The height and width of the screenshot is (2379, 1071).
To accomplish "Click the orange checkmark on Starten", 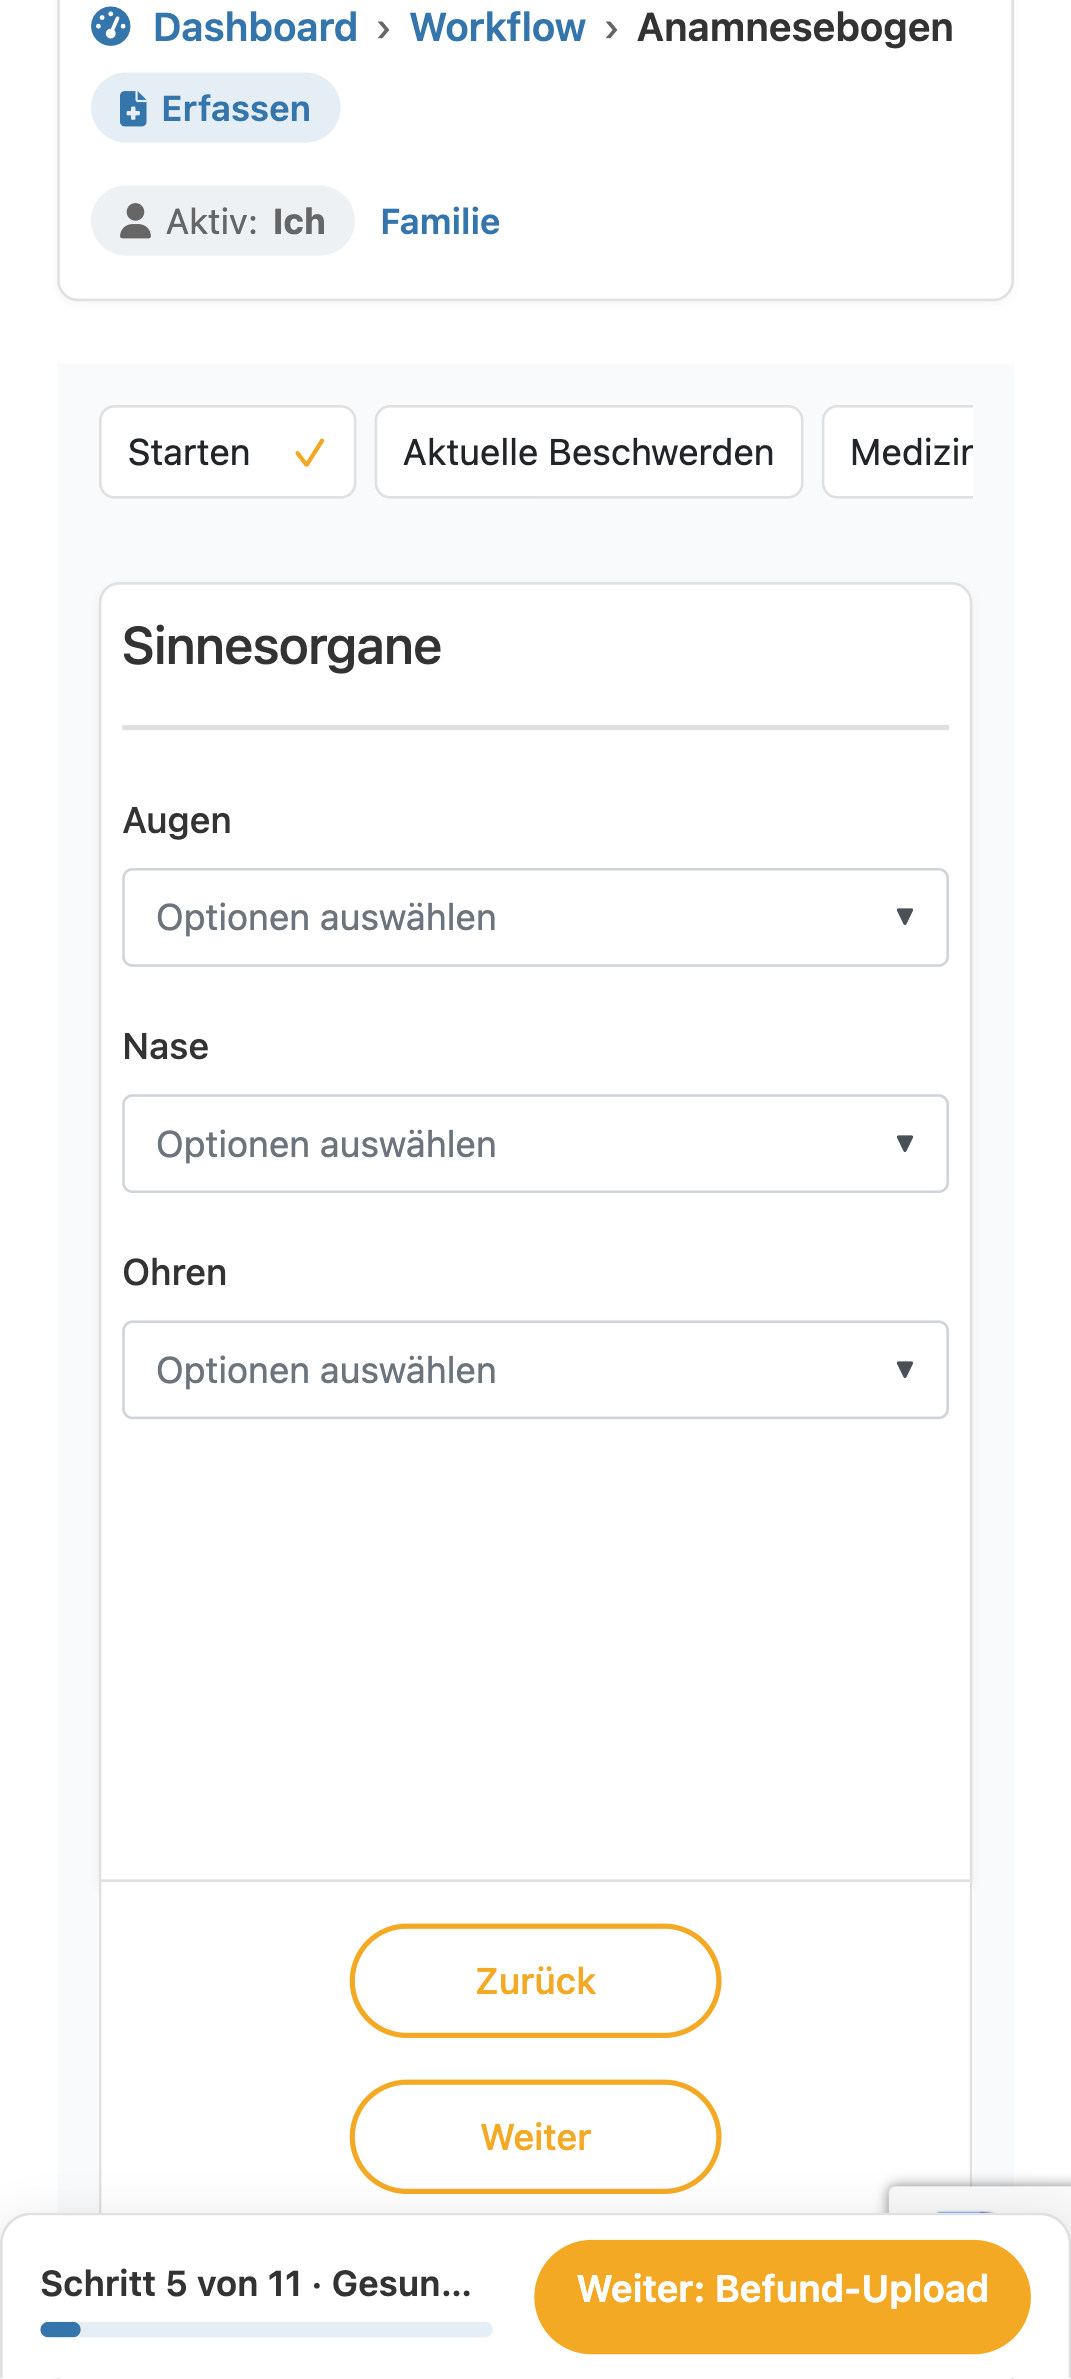I will [310, 453].
